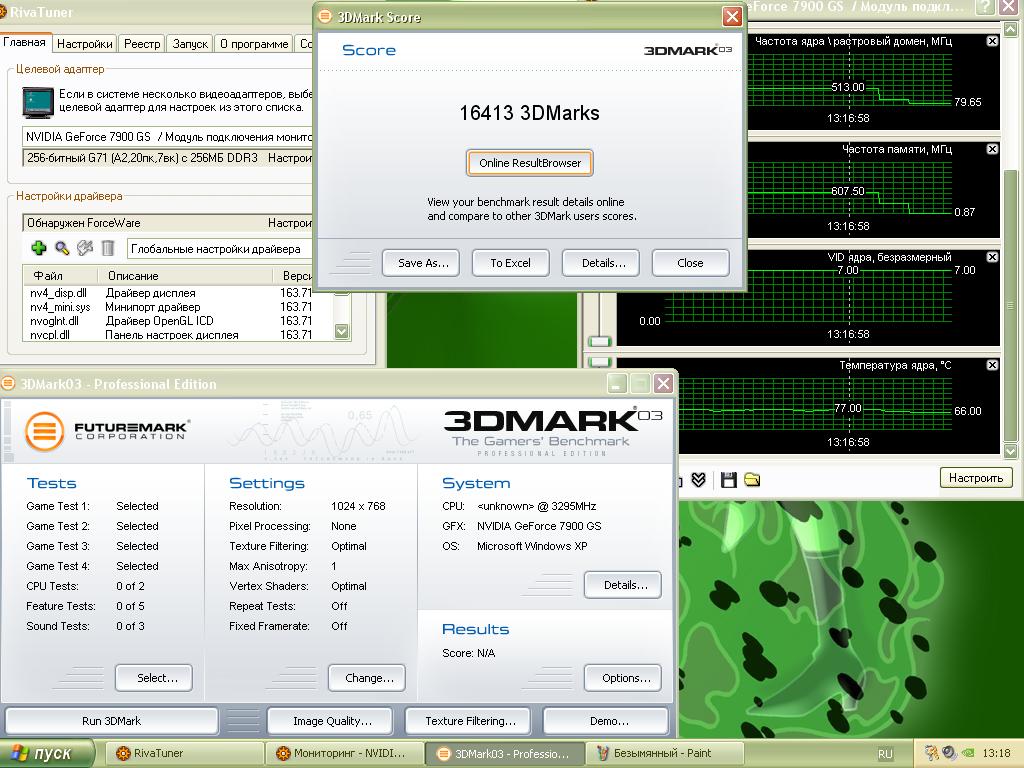
Task: Click the magnifier icon in driver settings
Action: coord(62,248)
